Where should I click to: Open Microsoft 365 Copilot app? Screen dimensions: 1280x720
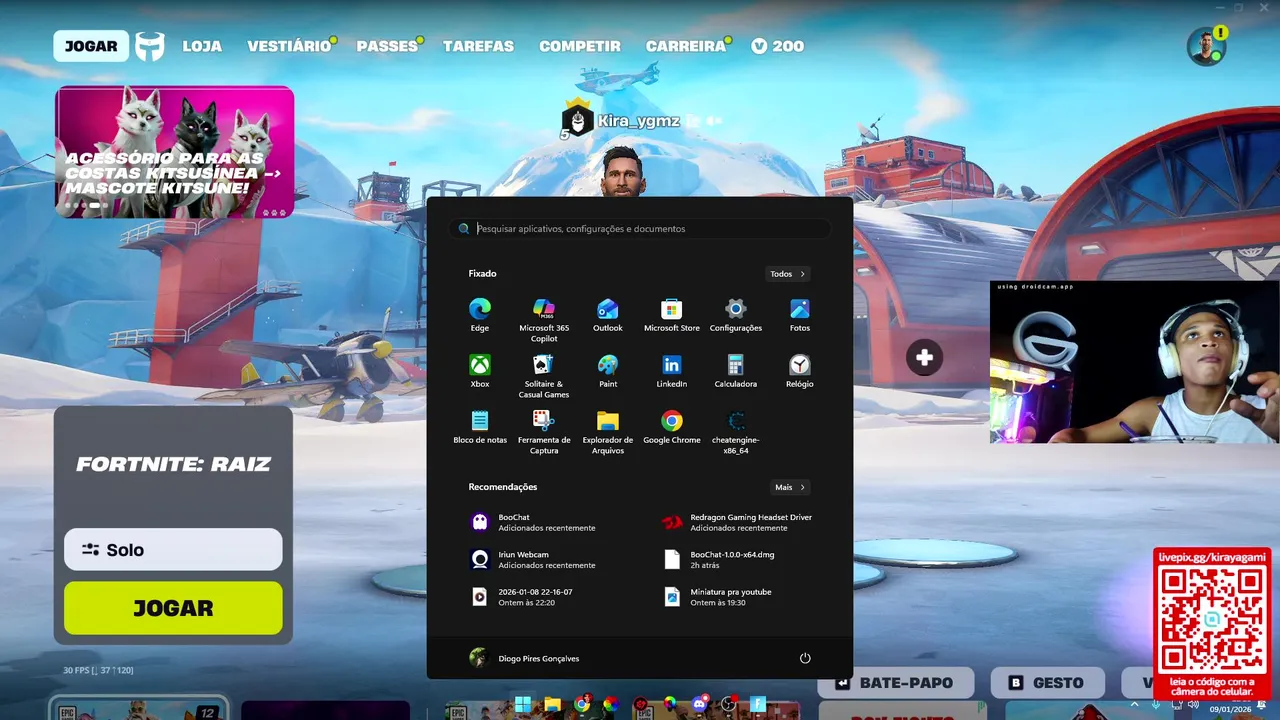coord(544,319)
